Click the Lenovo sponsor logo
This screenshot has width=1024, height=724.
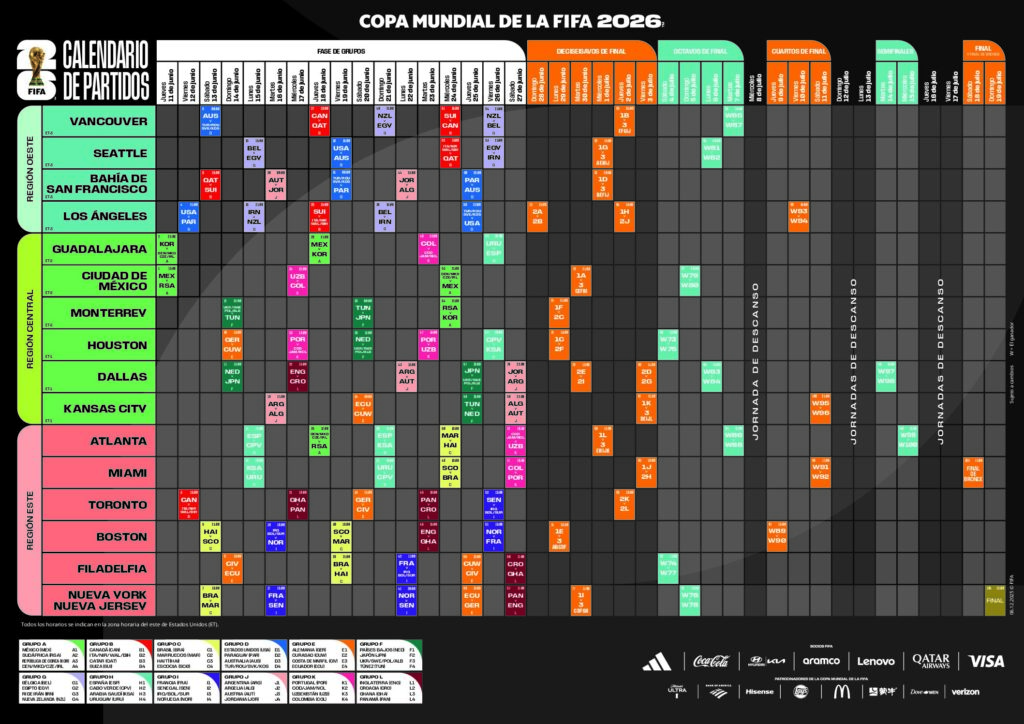coord(876,661)
